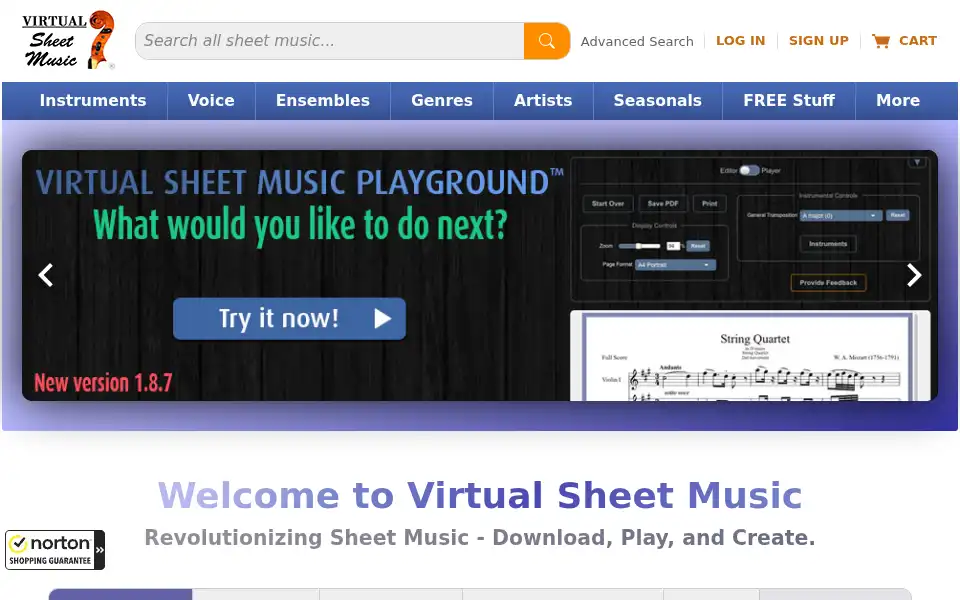Click the orange search magnifier button
The width and height of the screenshot is (960, 600).
547,41
